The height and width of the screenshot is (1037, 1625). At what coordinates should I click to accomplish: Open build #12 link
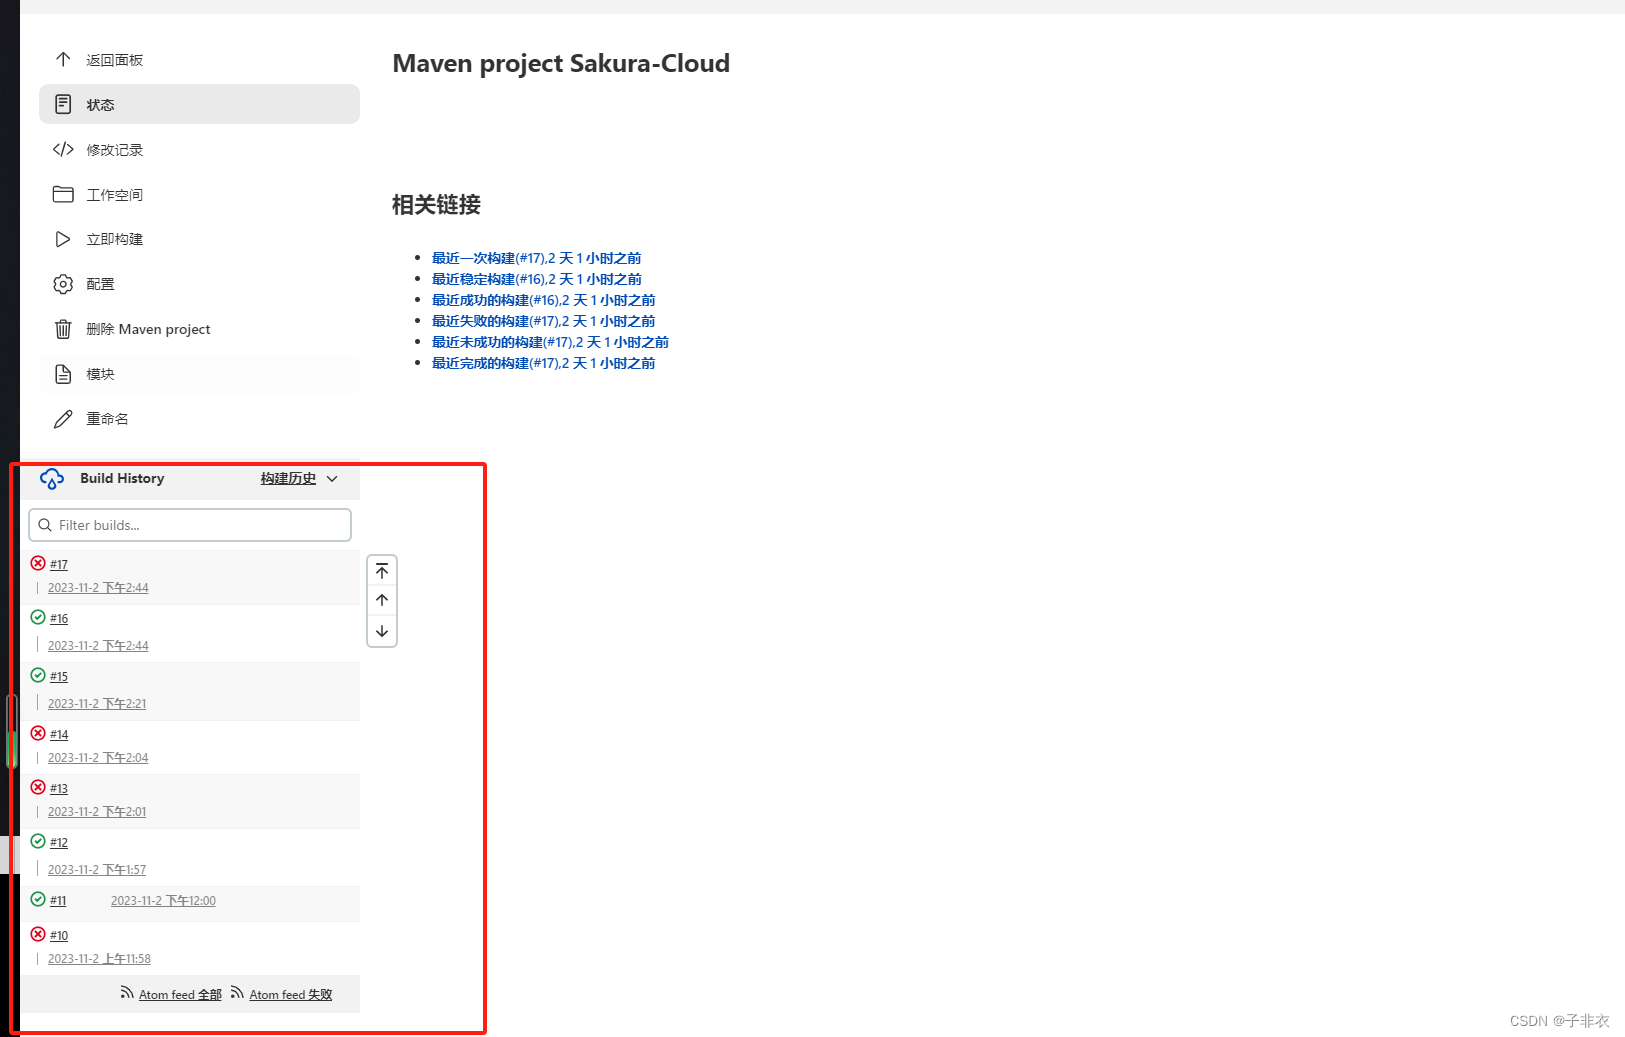[x=59, y=843]
